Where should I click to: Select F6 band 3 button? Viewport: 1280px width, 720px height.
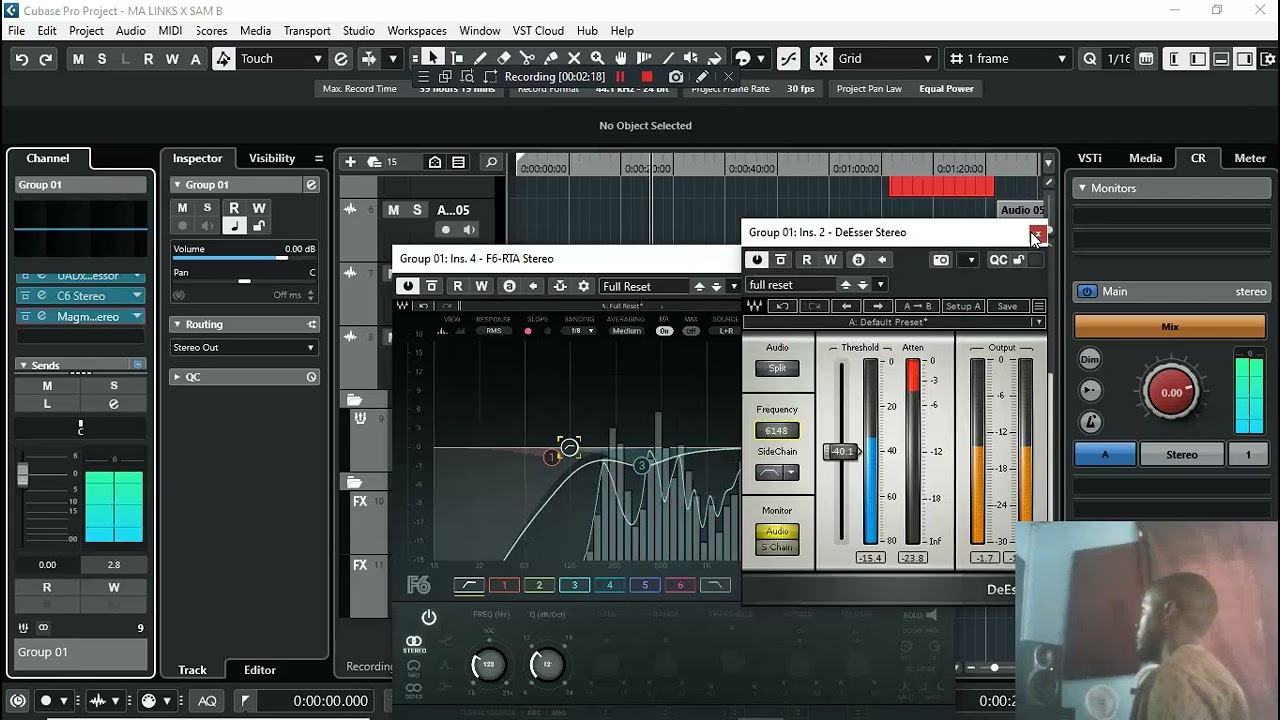pyautogui.click(x=574, y=585)
